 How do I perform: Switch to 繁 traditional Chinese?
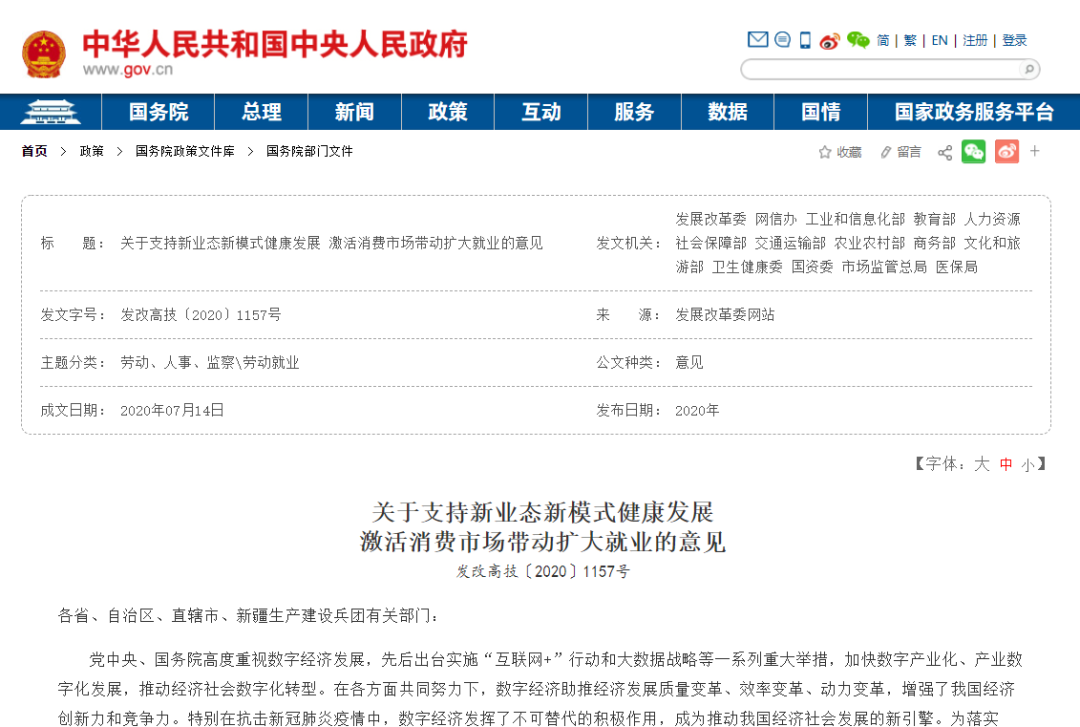910,41
